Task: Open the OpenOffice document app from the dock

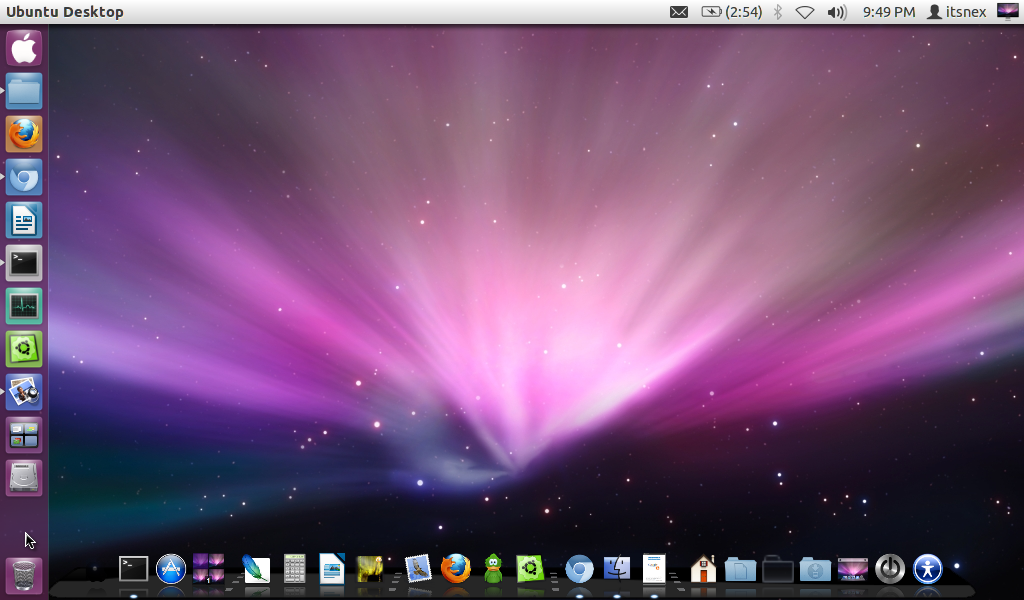Action: coord(331,570)
